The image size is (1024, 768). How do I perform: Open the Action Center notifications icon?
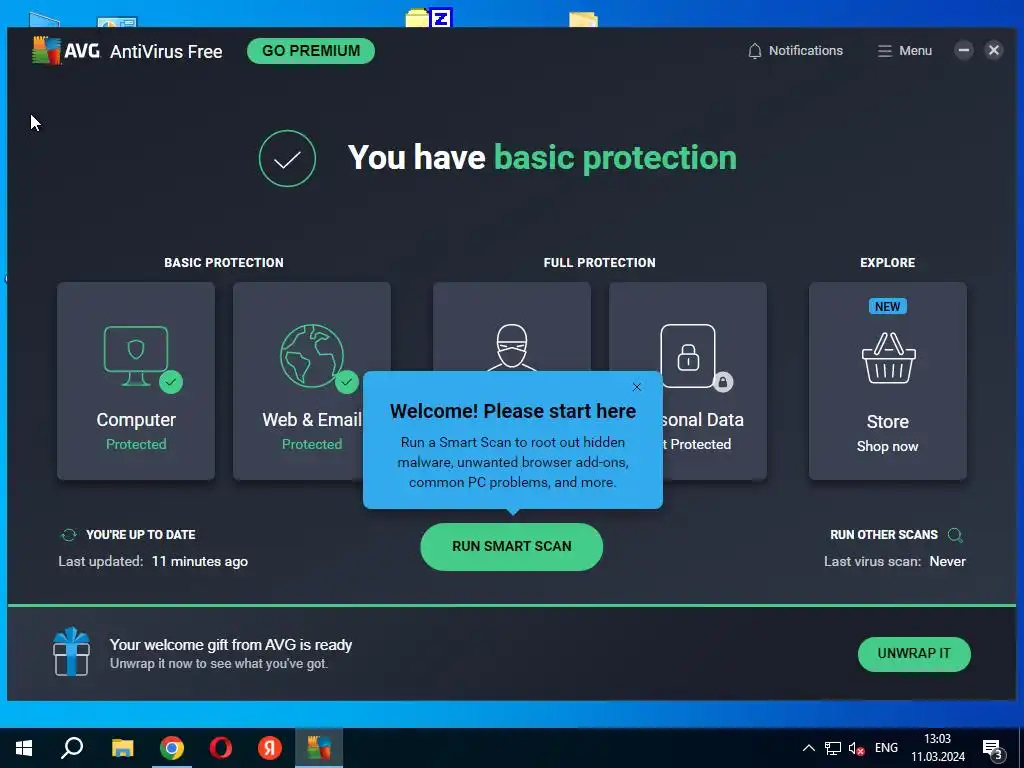pyautogui.click(x=993, y=749)
